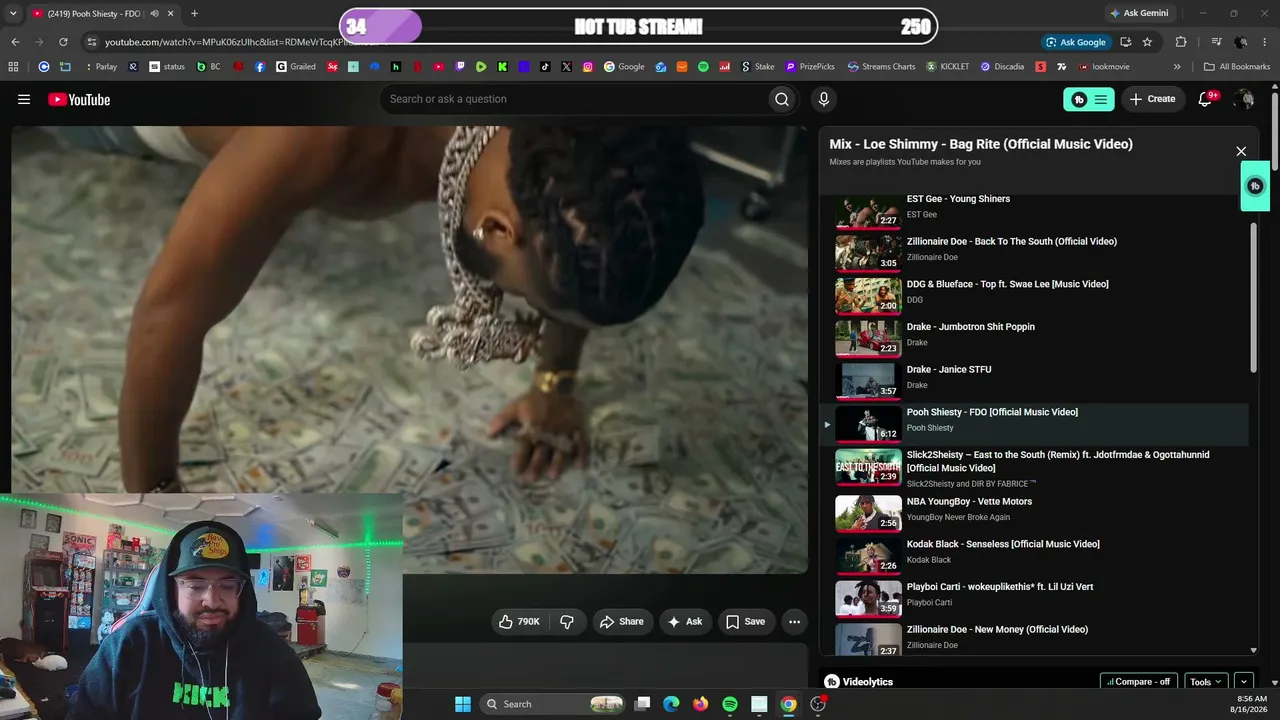Image resolution: width=1280 pixels, height=720 pixels.
Task: Open the All Bookmarks folder
Action: tap(1237, 67)
